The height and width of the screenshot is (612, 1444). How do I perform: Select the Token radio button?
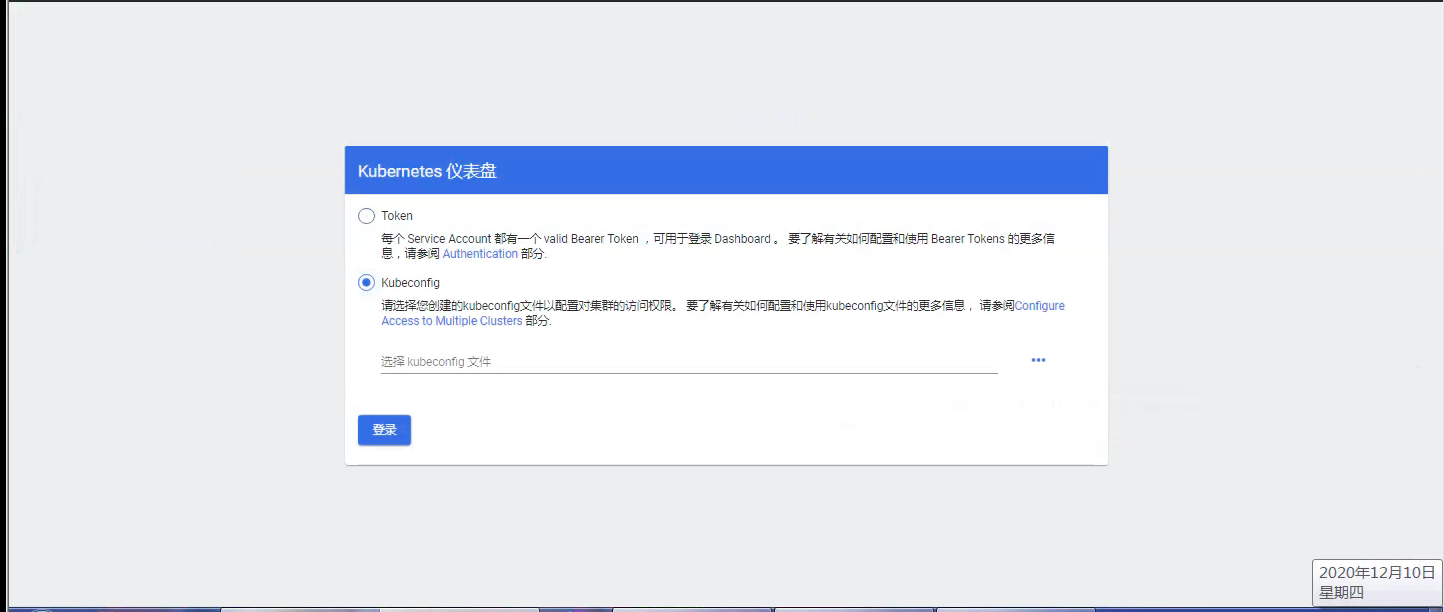point(366,216)
